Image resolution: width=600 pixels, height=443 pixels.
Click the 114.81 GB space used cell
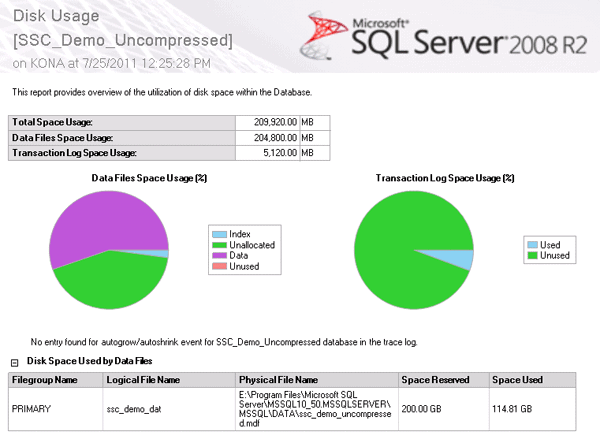532,409
